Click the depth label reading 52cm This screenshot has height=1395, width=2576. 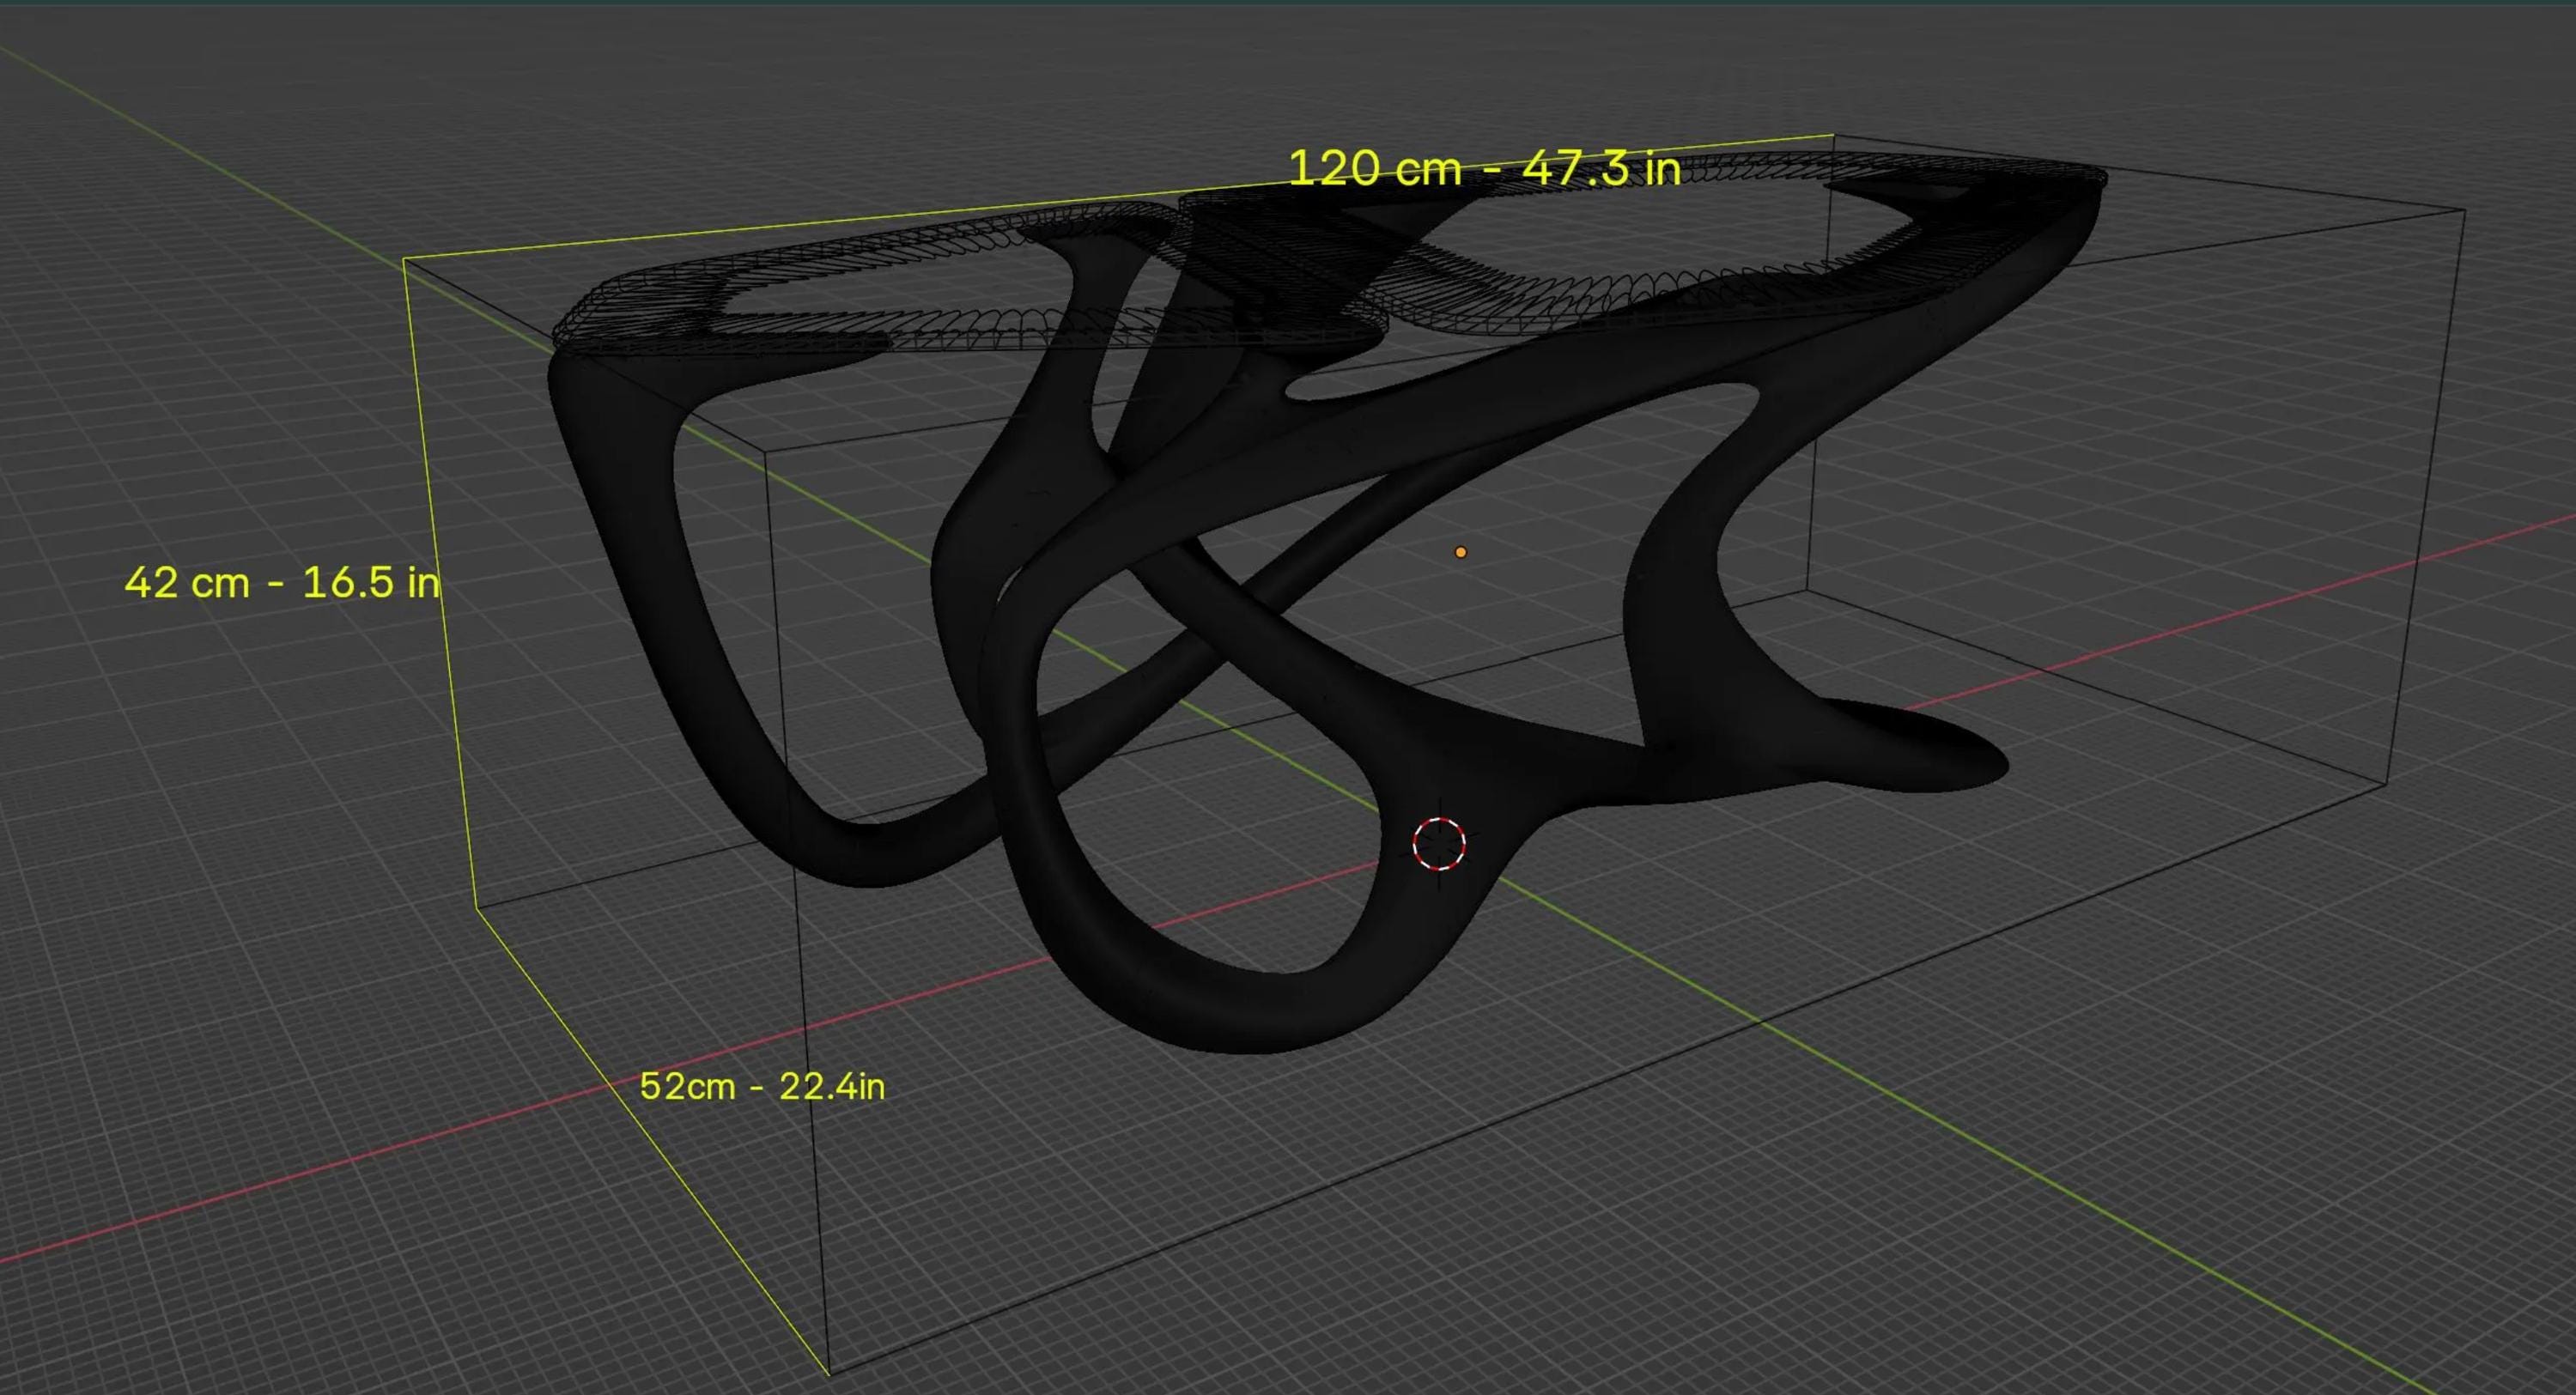point(763,1086)
